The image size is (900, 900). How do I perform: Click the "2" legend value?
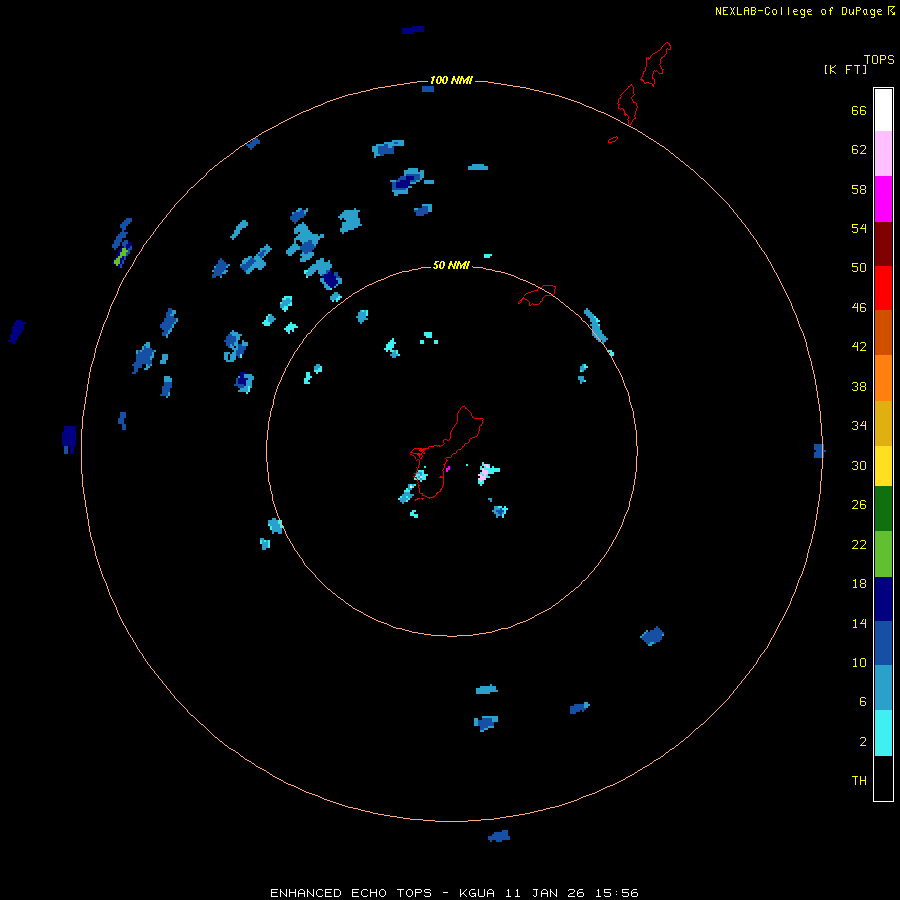click(x=863, y=742)
